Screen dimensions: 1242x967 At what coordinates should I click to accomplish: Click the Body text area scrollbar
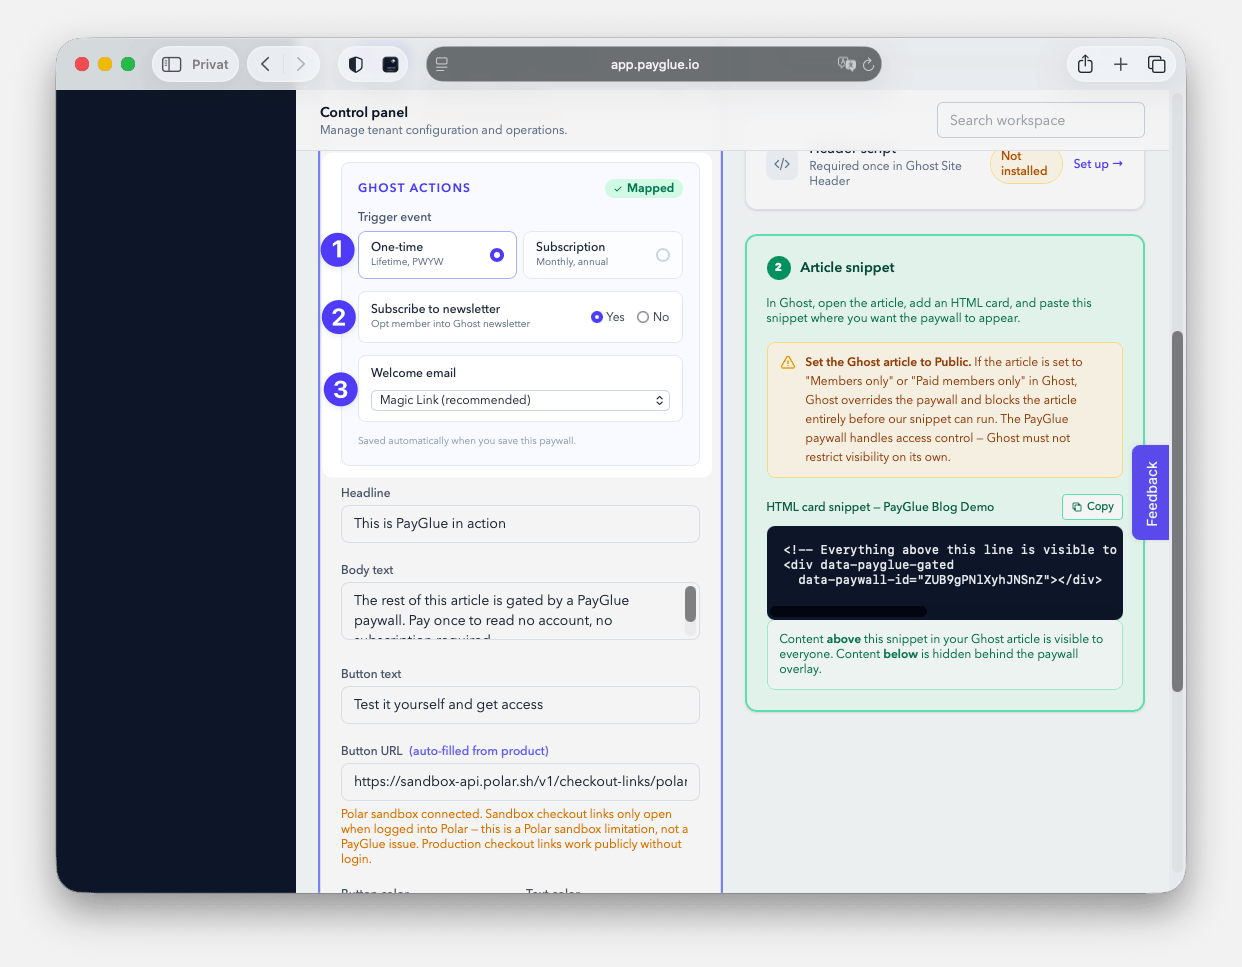pyautogui.click(x=690, y=605)
